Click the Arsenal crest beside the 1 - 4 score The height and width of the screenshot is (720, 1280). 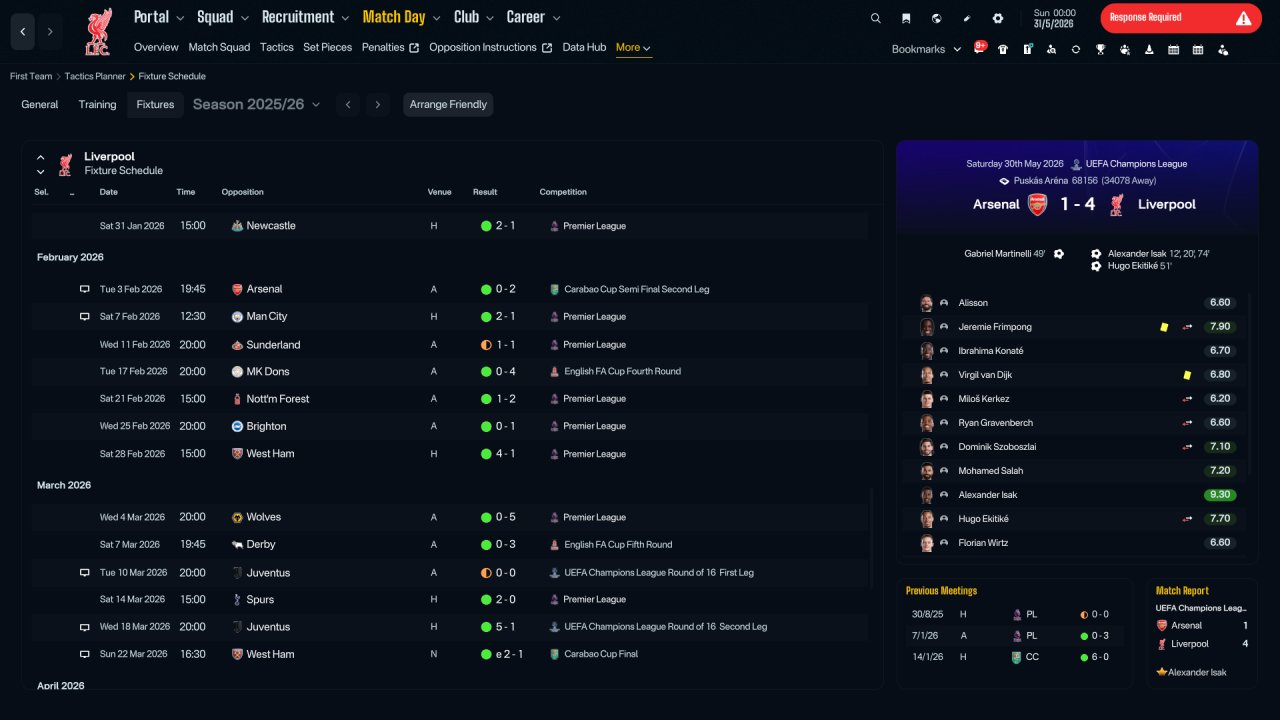pos(1038,204)
